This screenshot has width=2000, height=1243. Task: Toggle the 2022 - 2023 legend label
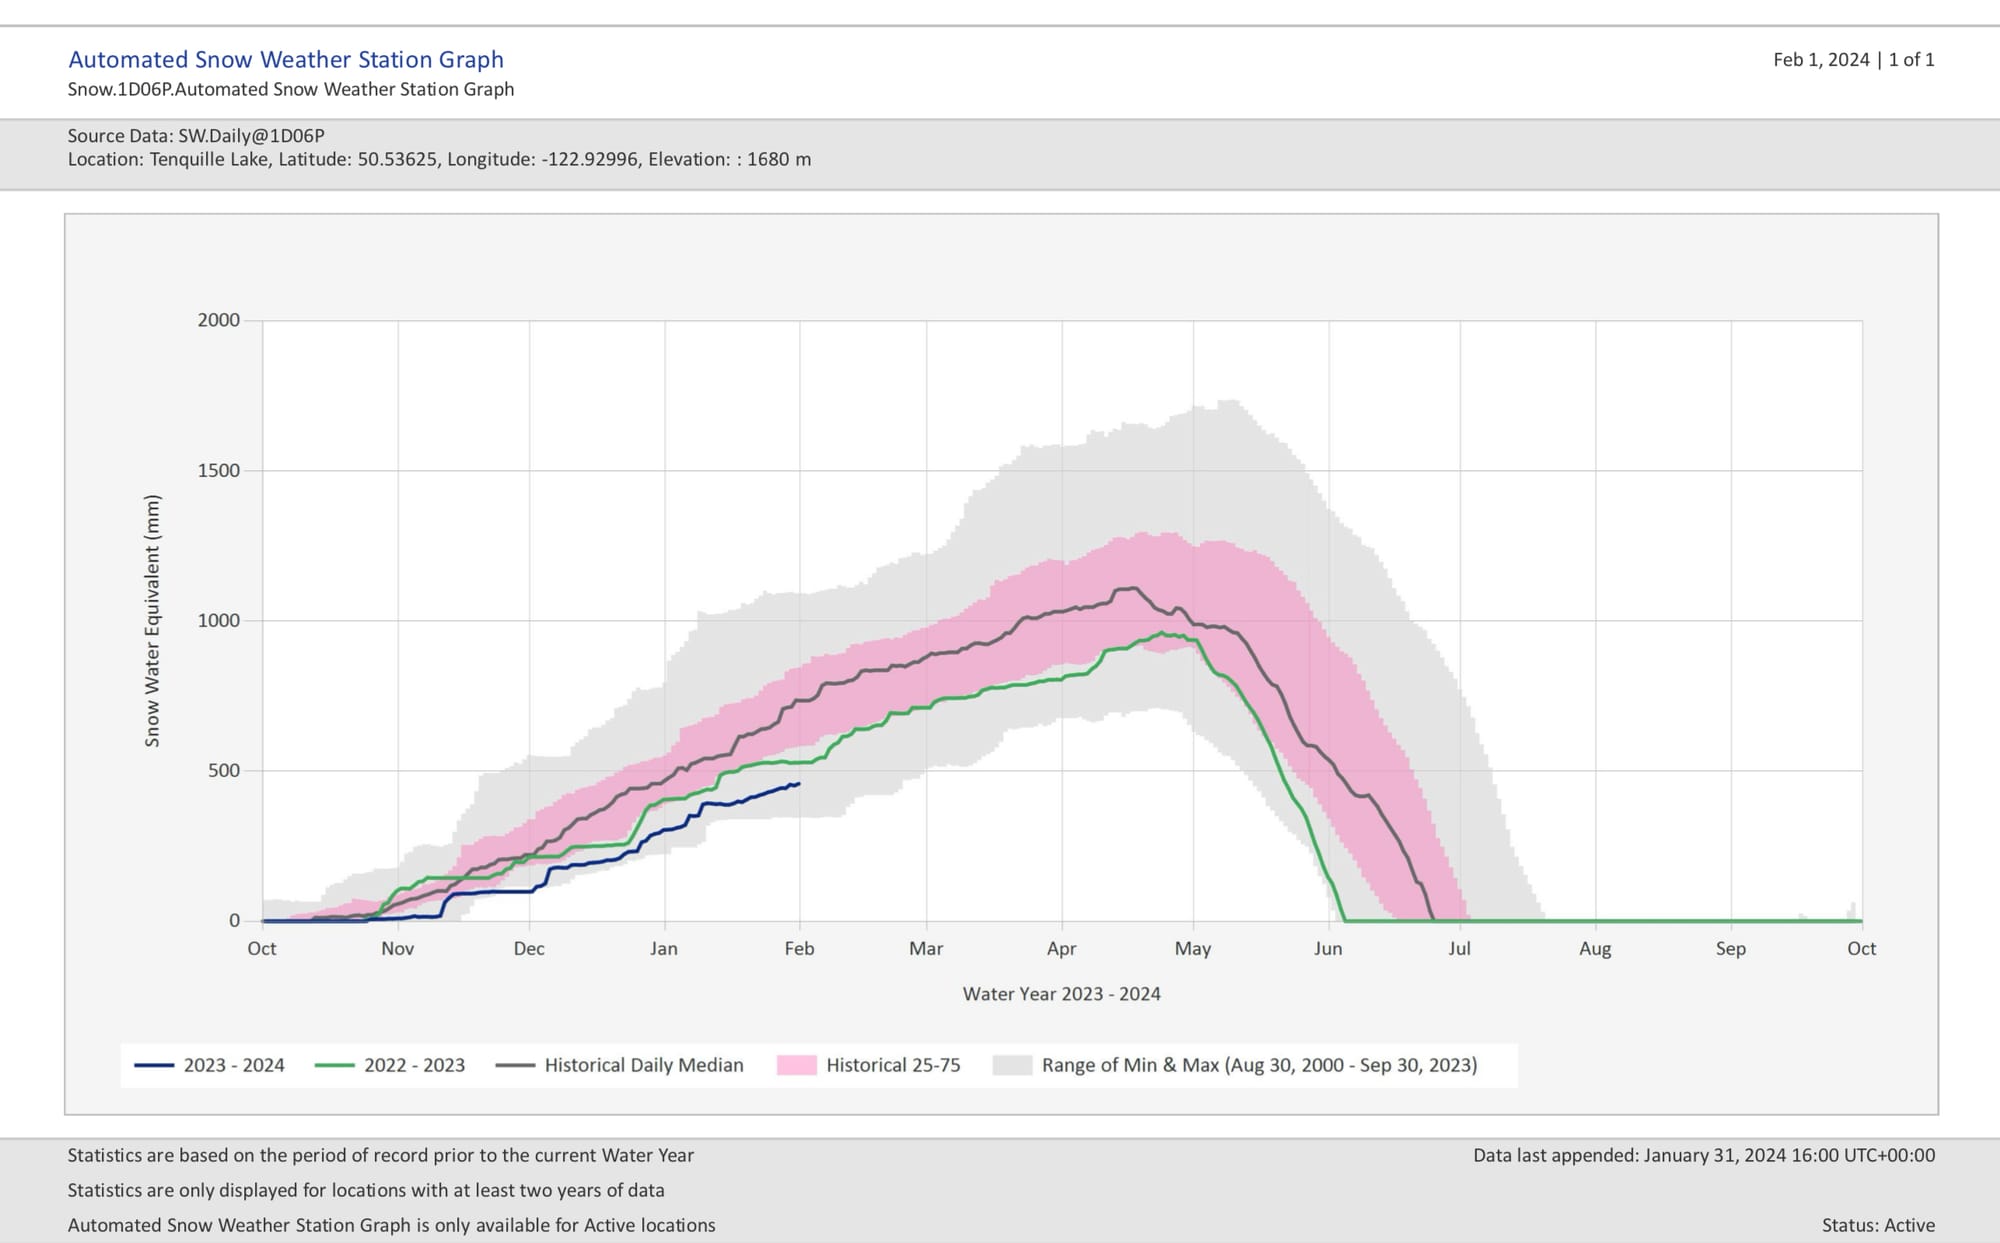tap(414, 1066)
